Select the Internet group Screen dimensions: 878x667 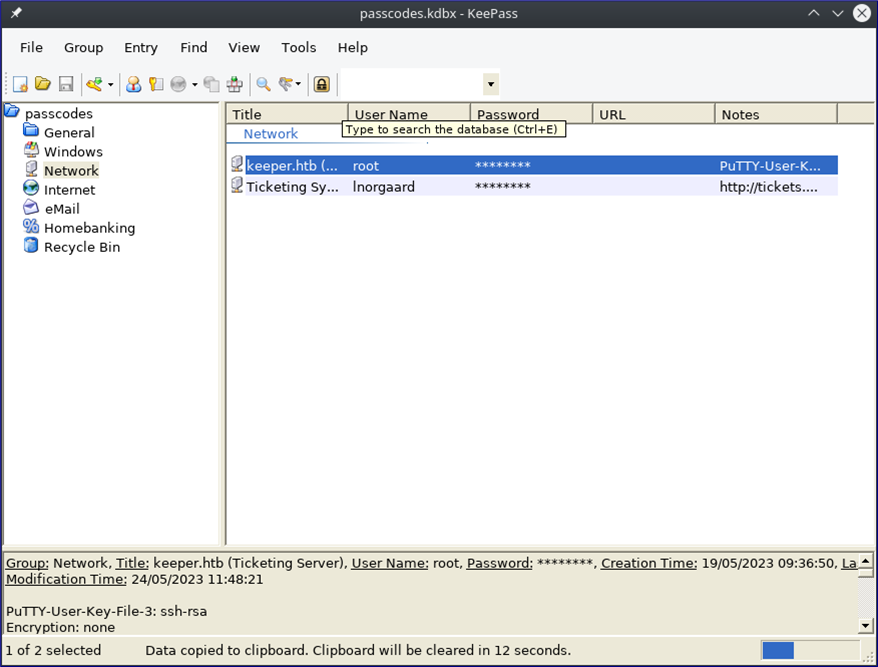[x=69, y=190]
